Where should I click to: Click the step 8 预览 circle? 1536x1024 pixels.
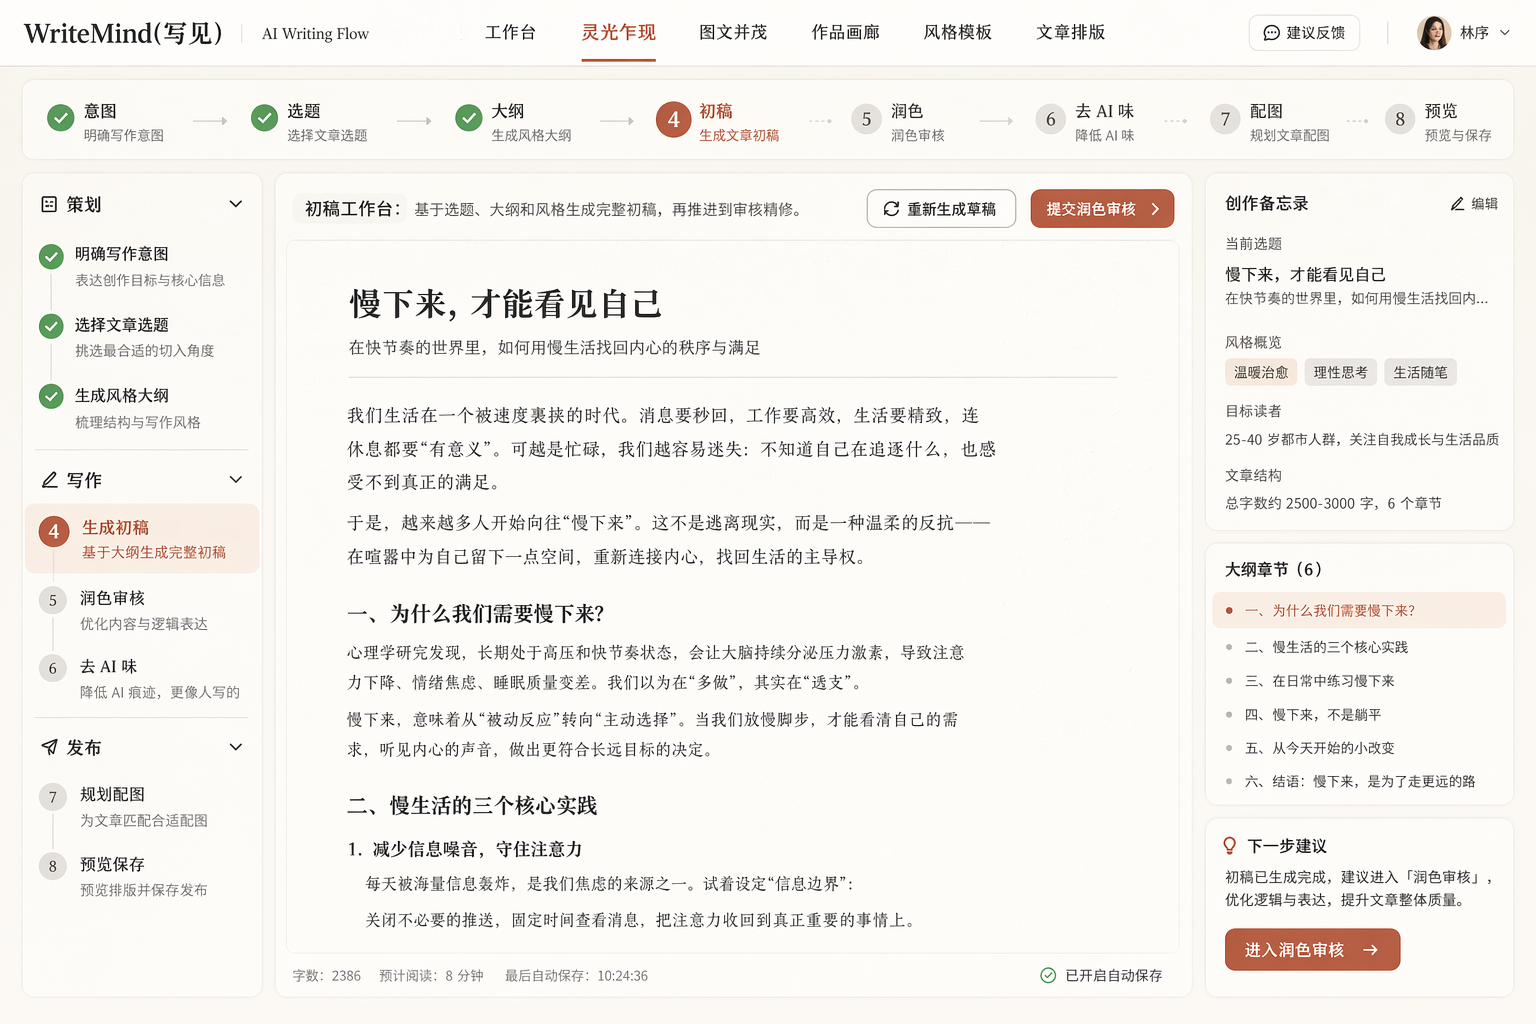click(x=1400, y=120)
